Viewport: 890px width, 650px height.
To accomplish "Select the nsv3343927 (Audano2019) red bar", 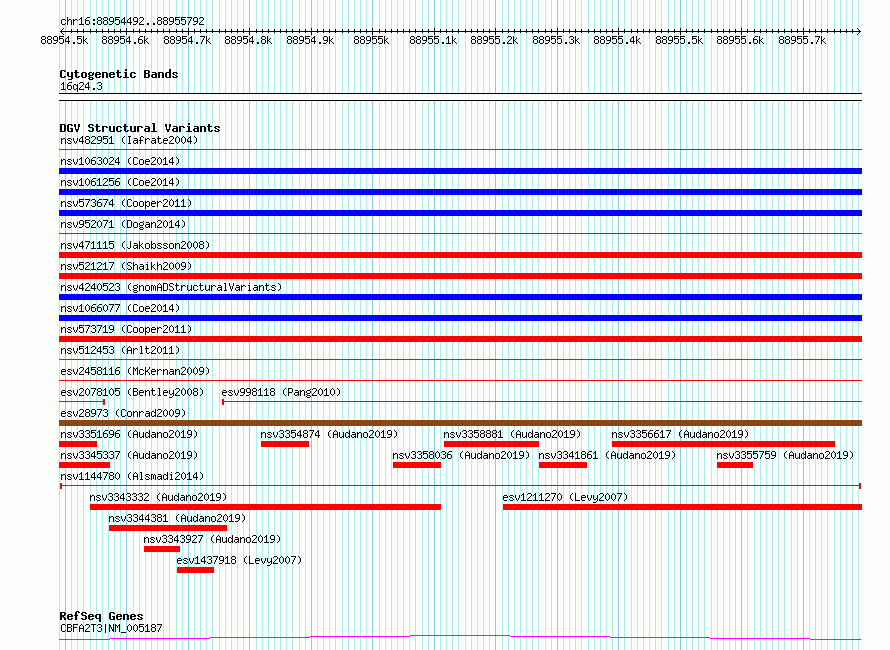I will [x=162, y=549].
